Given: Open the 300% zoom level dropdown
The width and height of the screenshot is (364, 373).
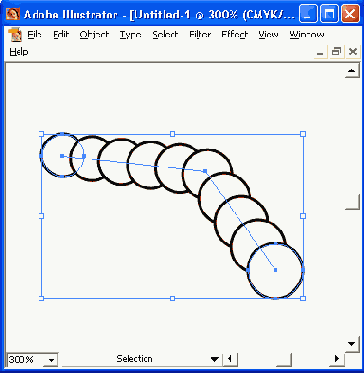Looking at the screenshot, I should pos(51,360).
